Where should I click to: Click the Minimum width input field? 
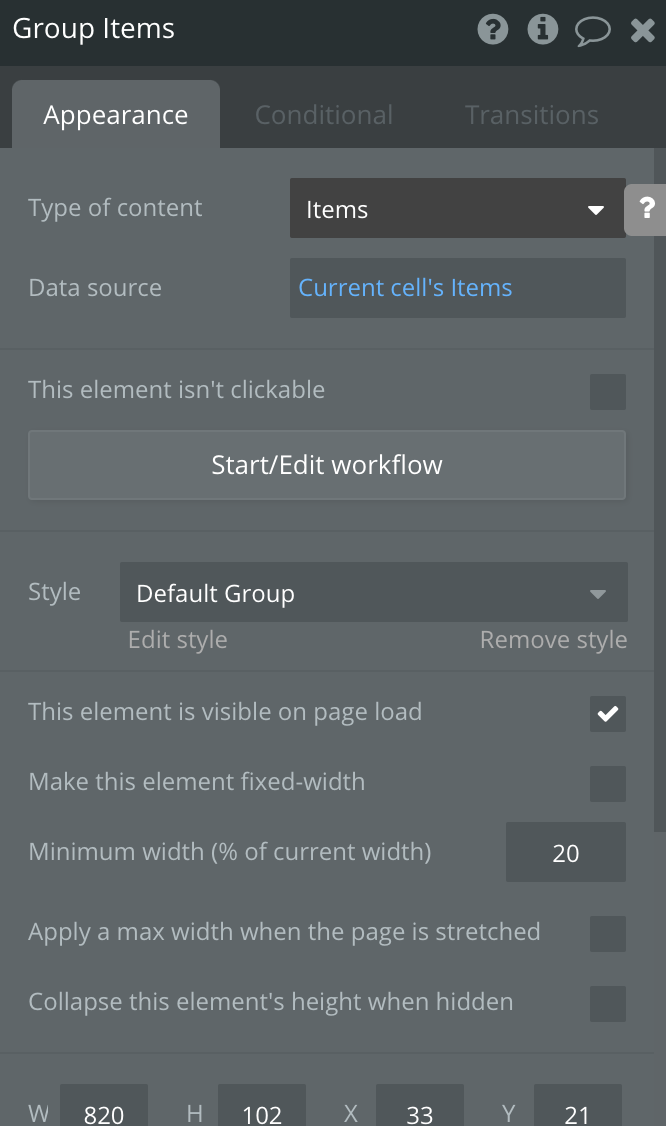(x=565, y=853)
